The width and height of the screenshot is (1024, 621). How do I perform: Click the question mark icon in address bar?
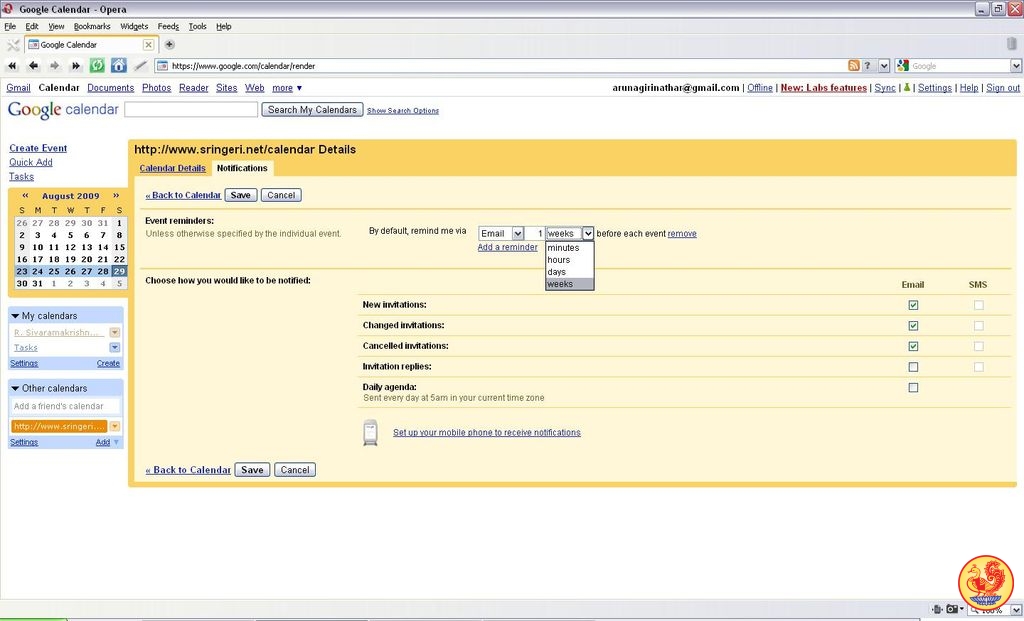(867, 65)
